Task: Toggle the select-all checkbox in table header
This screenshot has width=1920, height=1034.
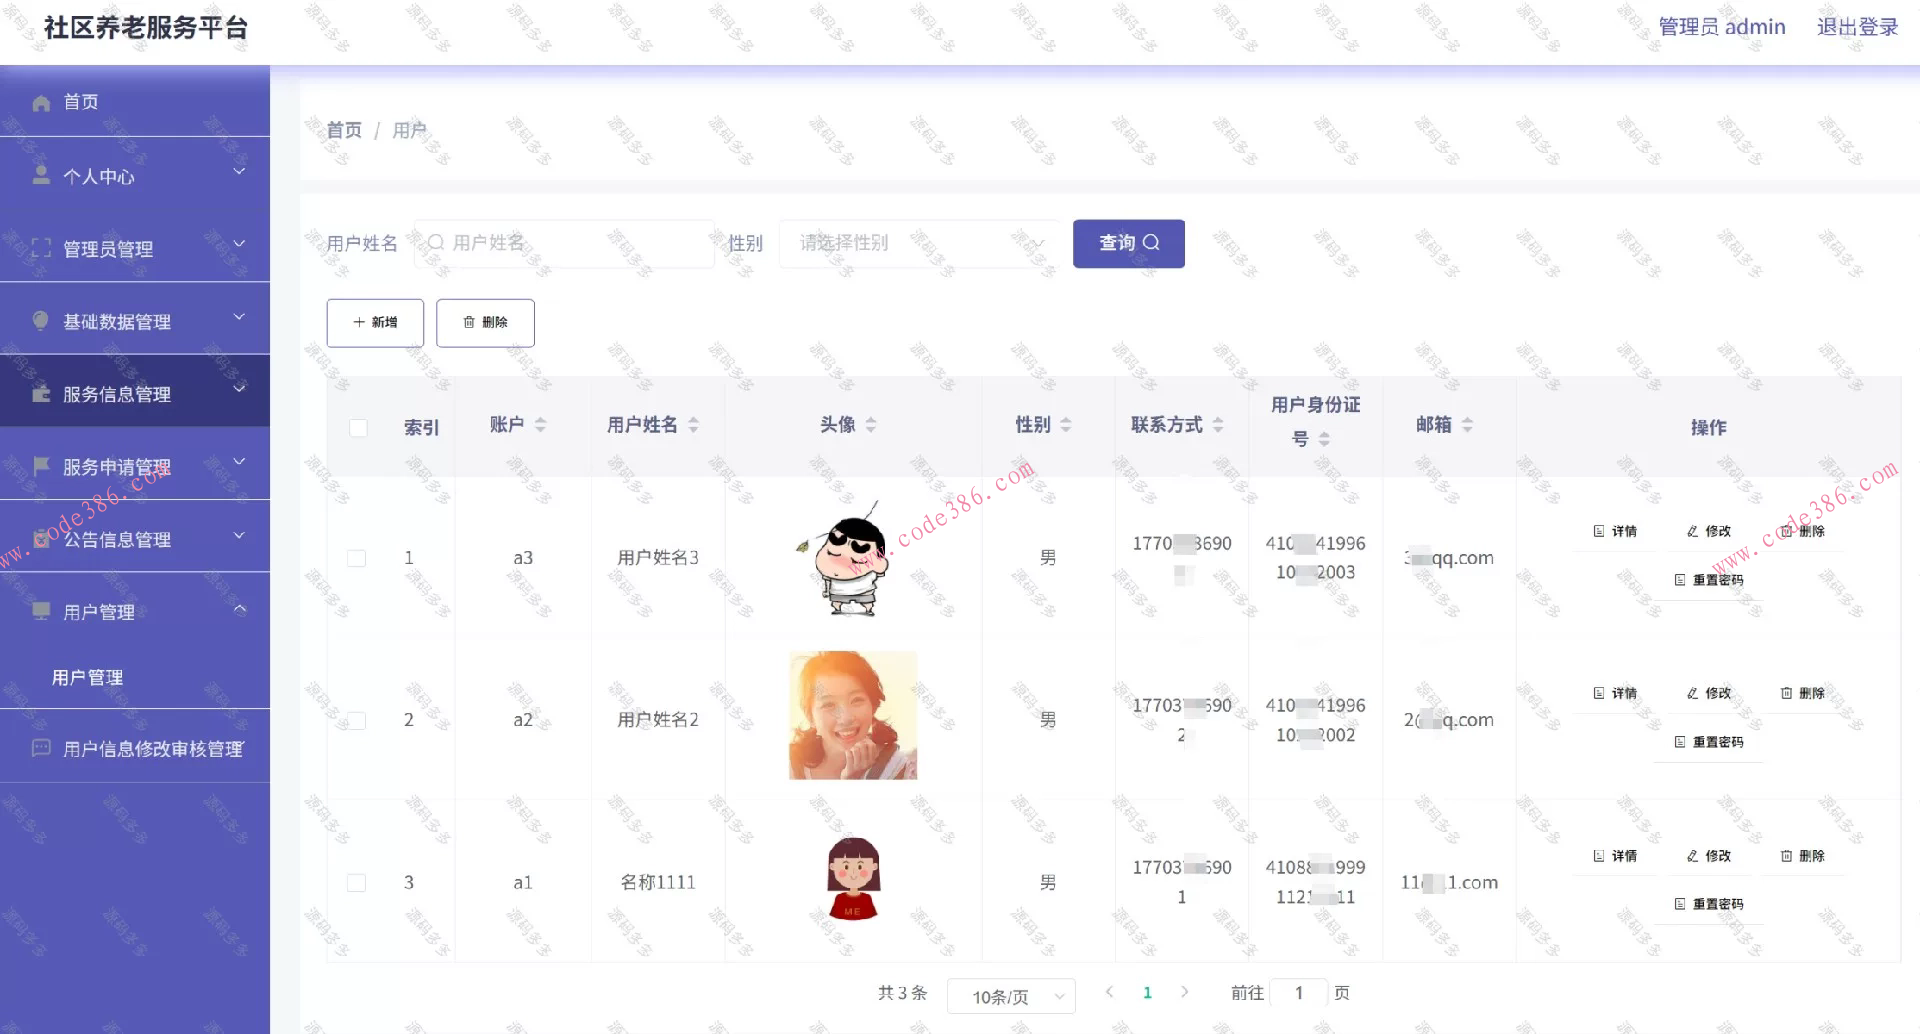Action: pyautogui.click(x=357, y=426)
